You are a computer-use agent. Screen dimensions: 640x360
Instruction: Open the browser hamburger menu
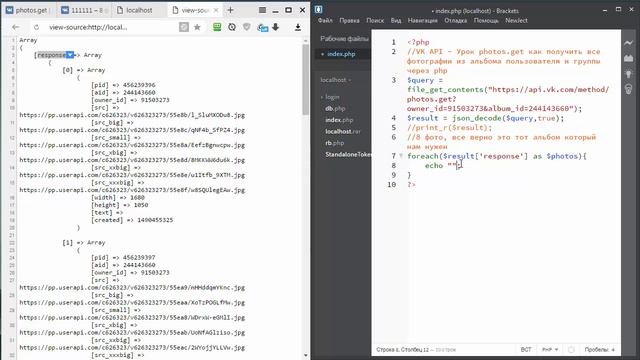262,10
